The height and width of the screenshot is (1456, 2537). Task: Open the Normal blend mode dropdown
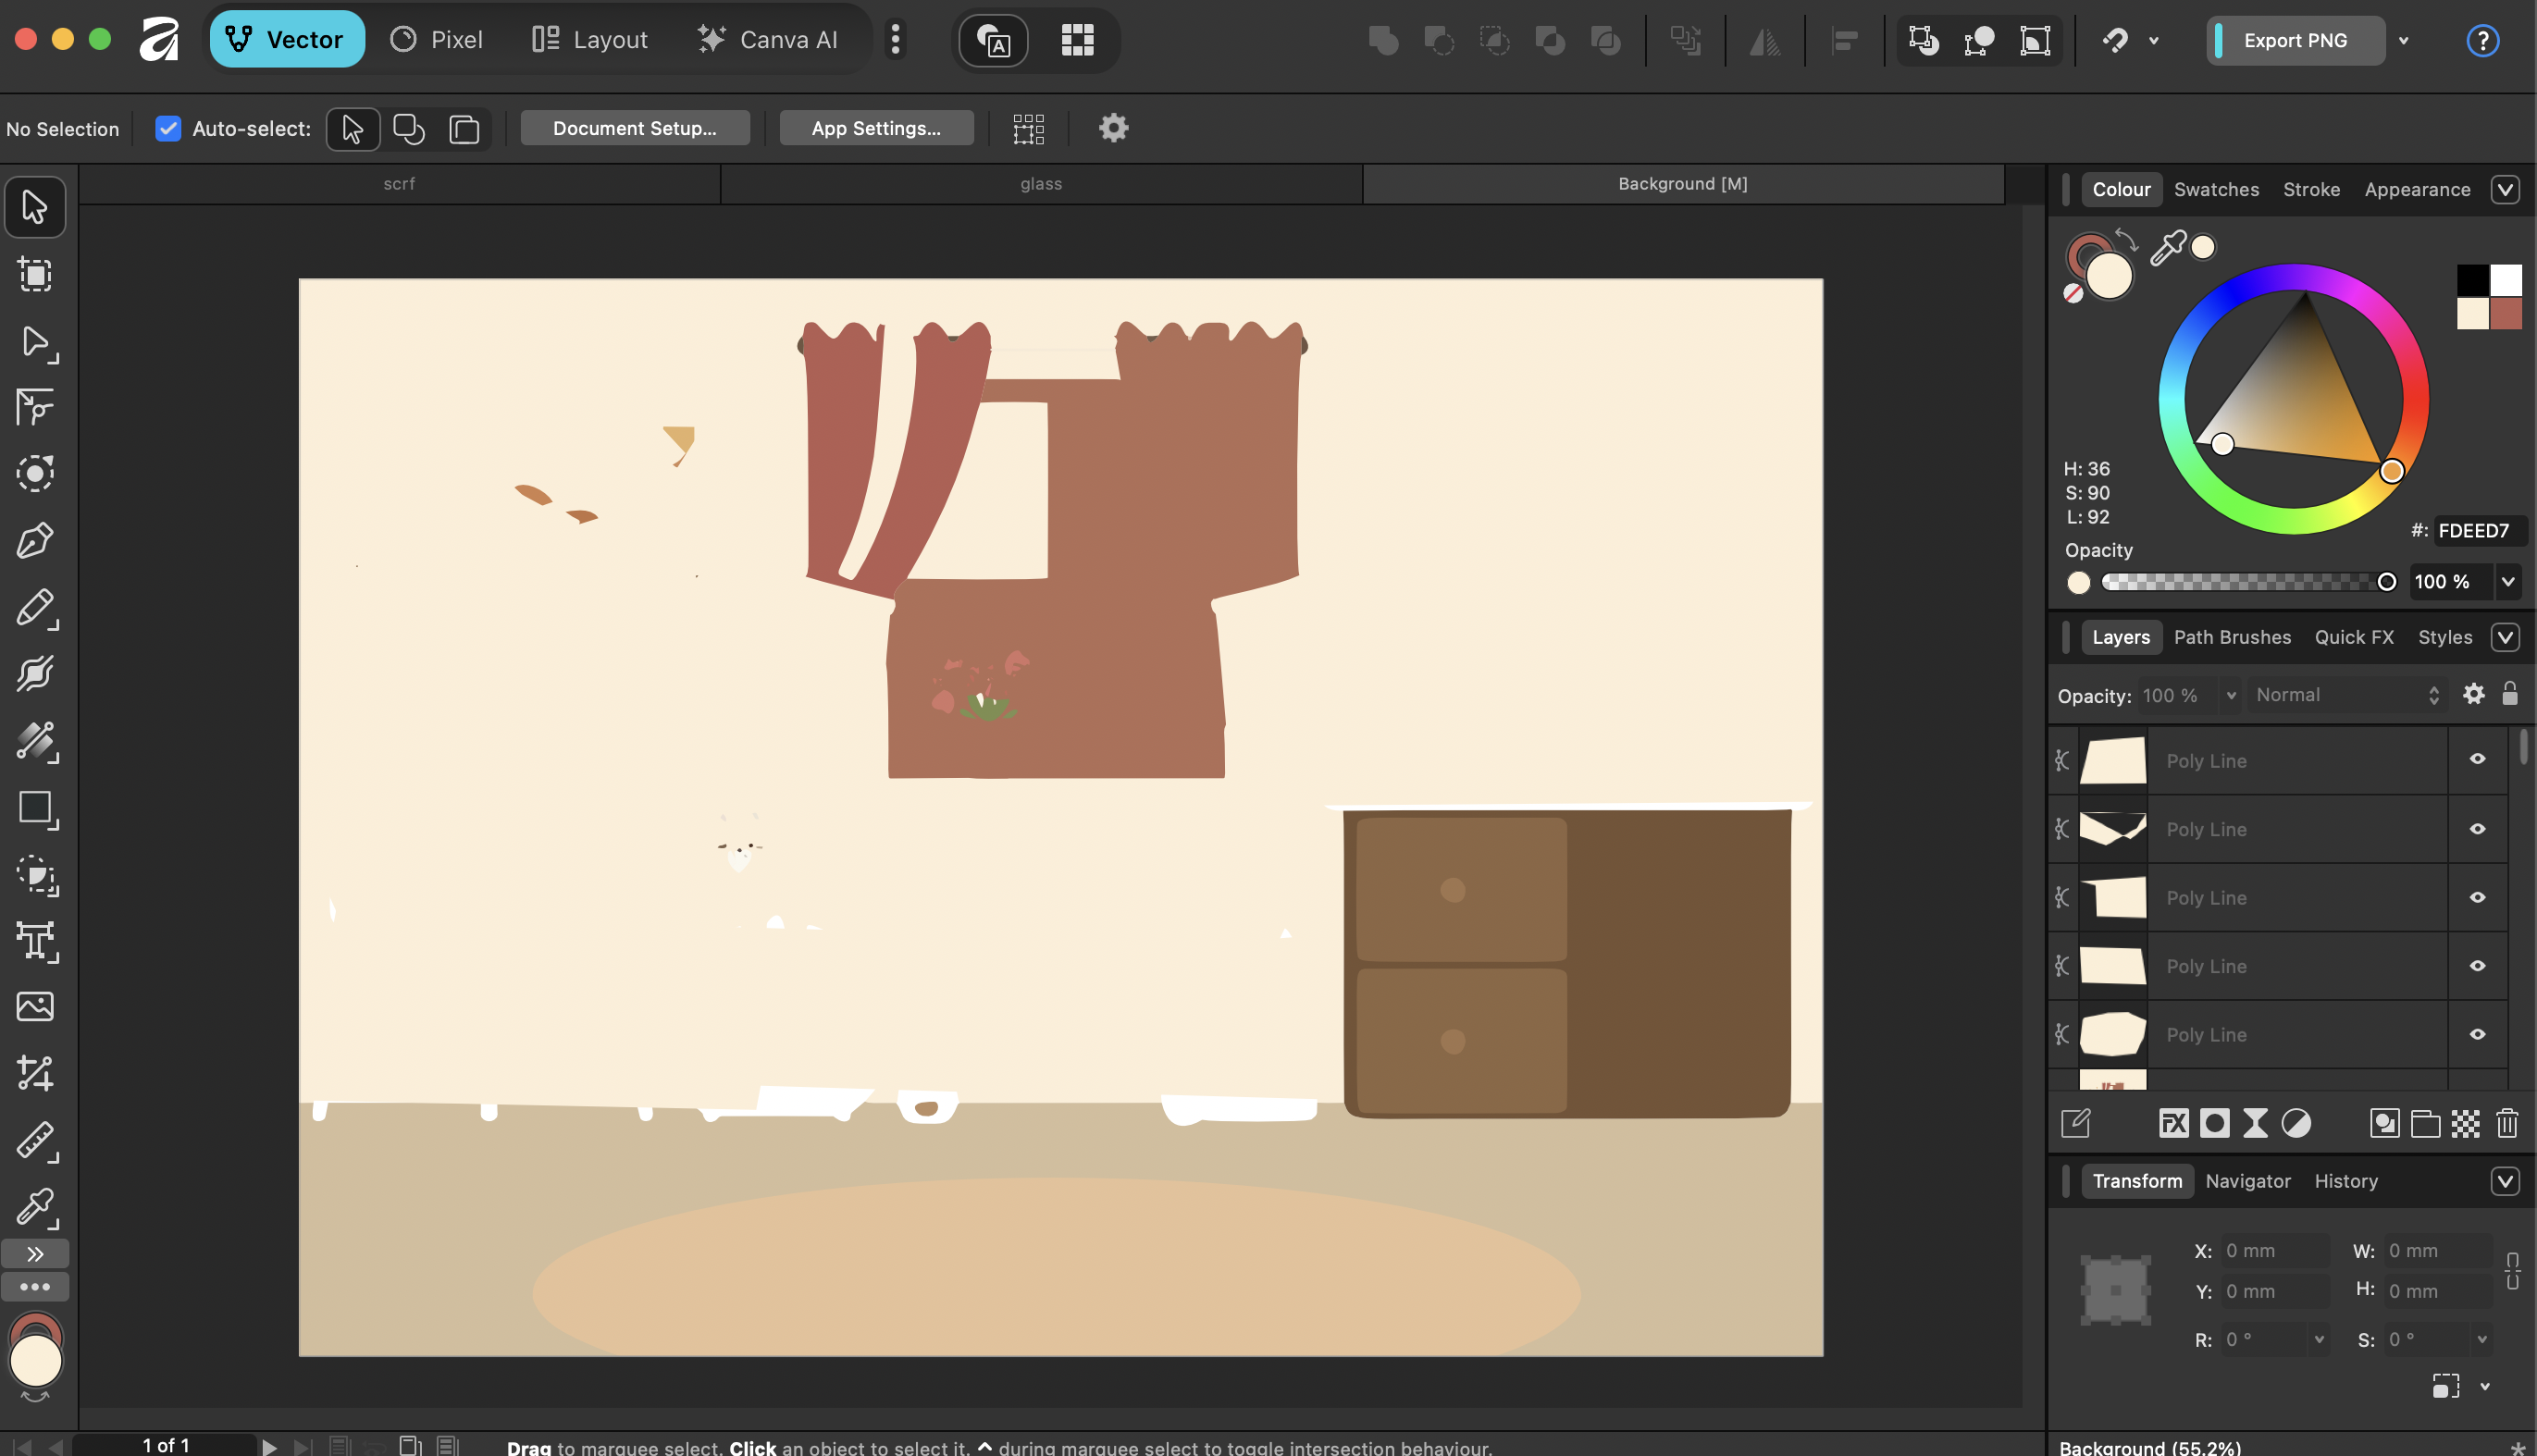(2346, 695)
